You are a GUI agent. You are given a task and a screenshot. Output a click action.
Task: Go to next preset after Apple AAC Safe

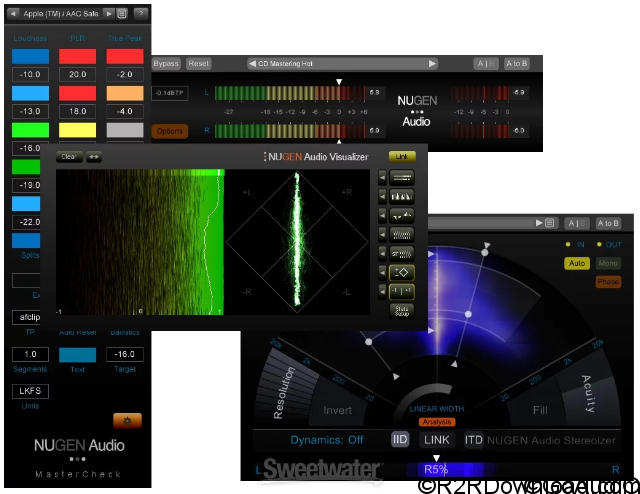pos(108,13)
